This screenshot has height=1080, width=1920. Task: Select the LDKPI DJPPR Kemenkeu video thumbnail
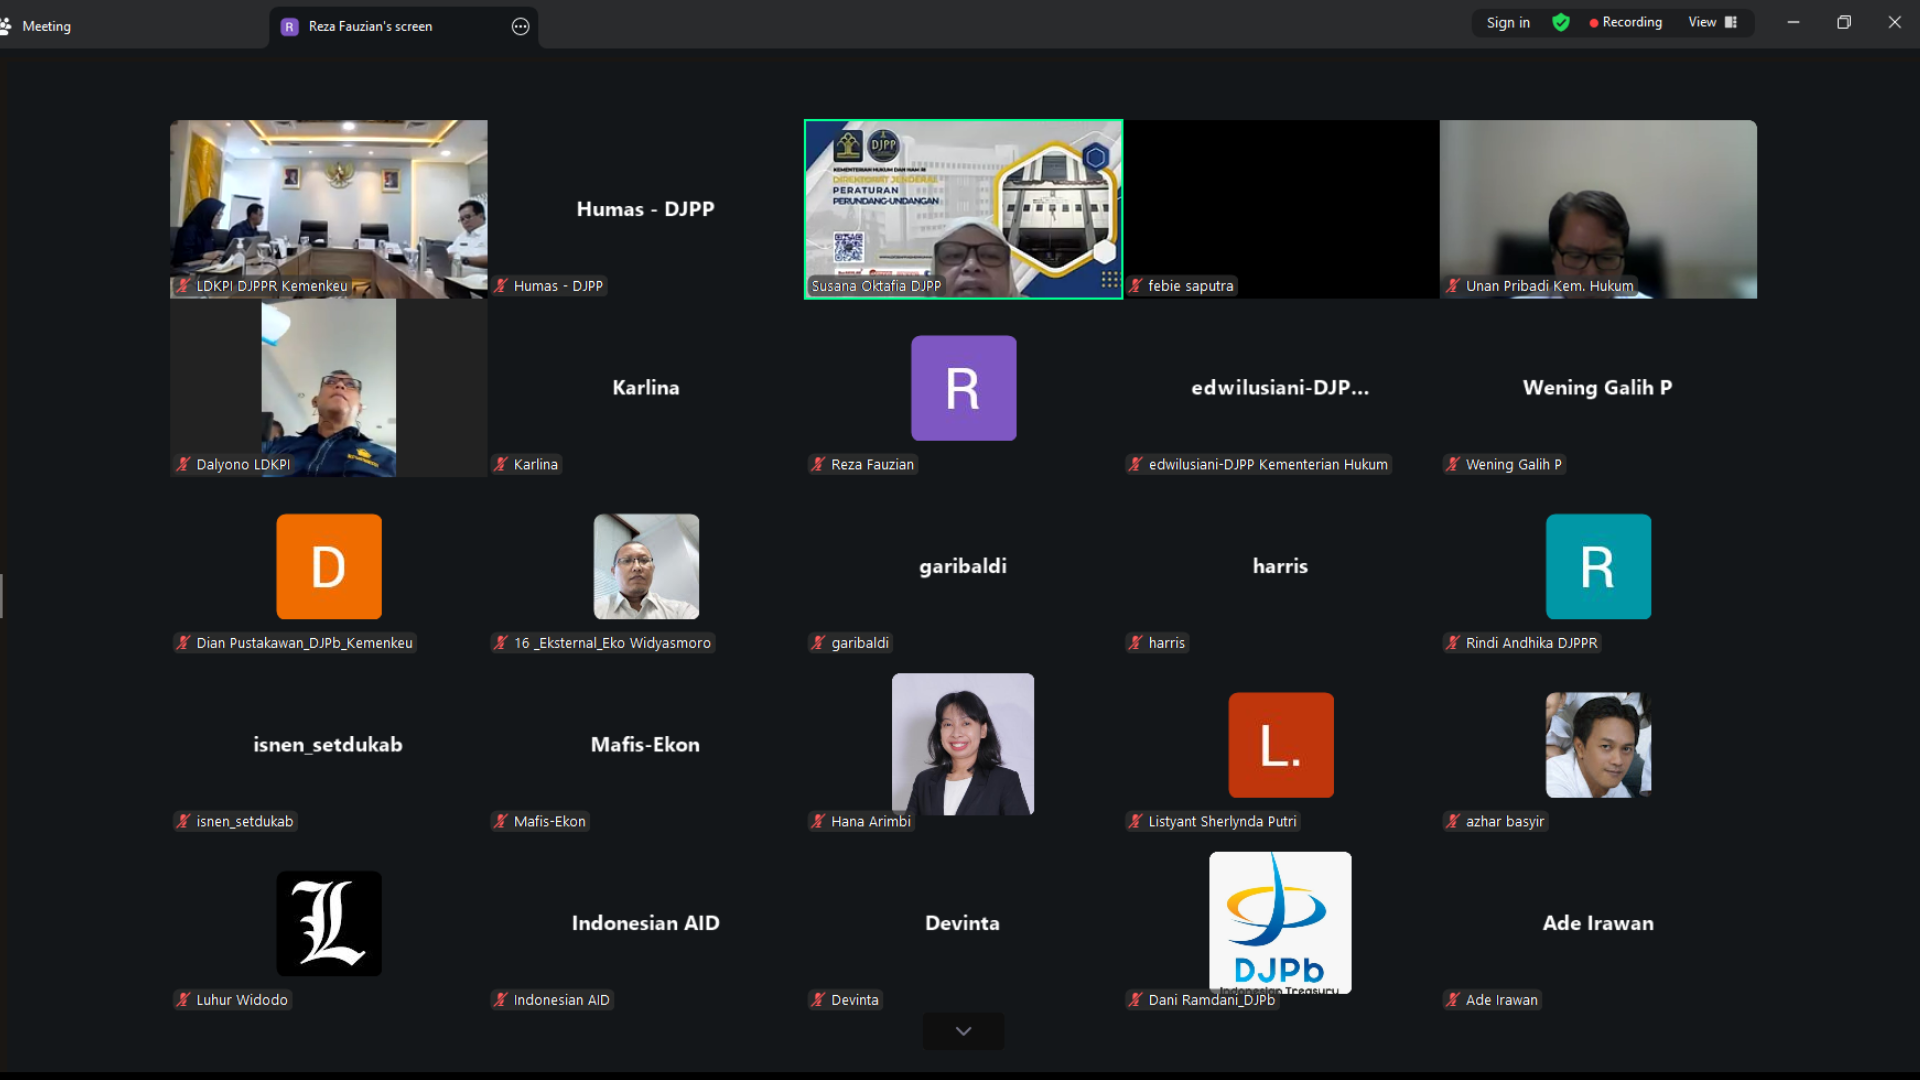(x=328, y=208)
